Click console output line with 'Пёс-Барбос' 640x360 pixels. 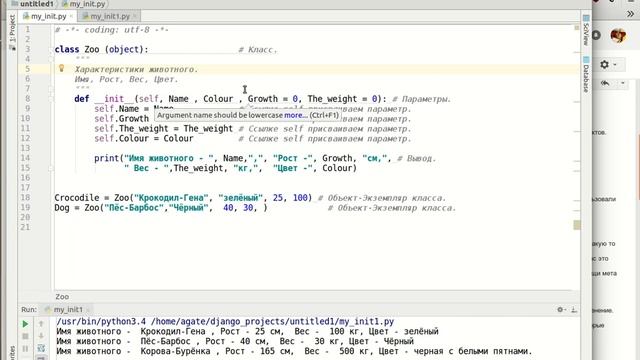point(235,341)
